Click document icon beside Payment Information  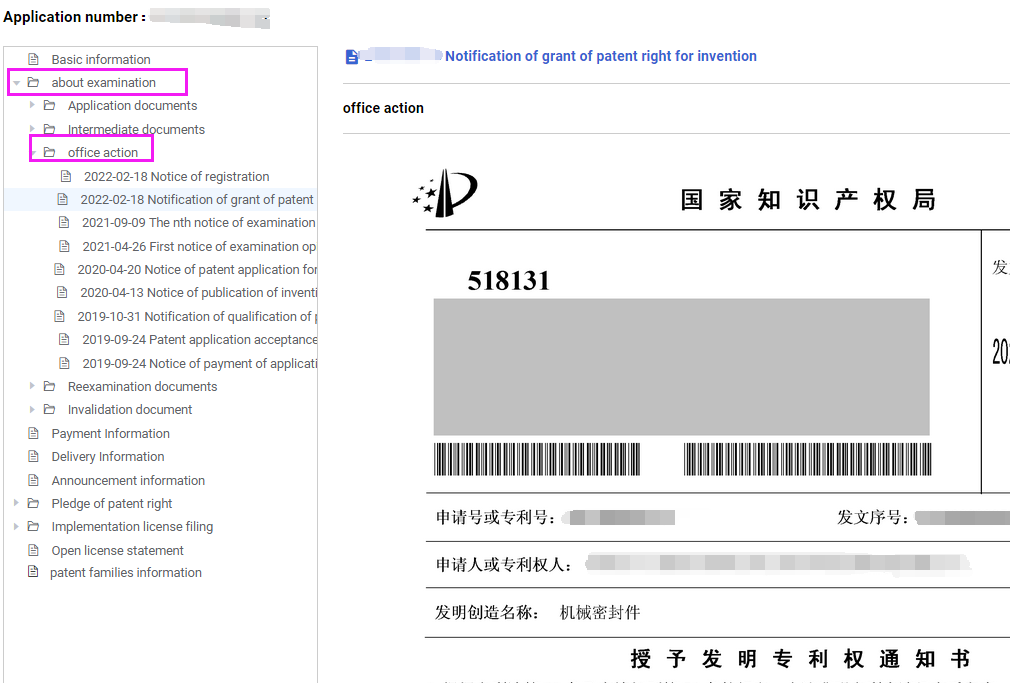pos(33,433)
